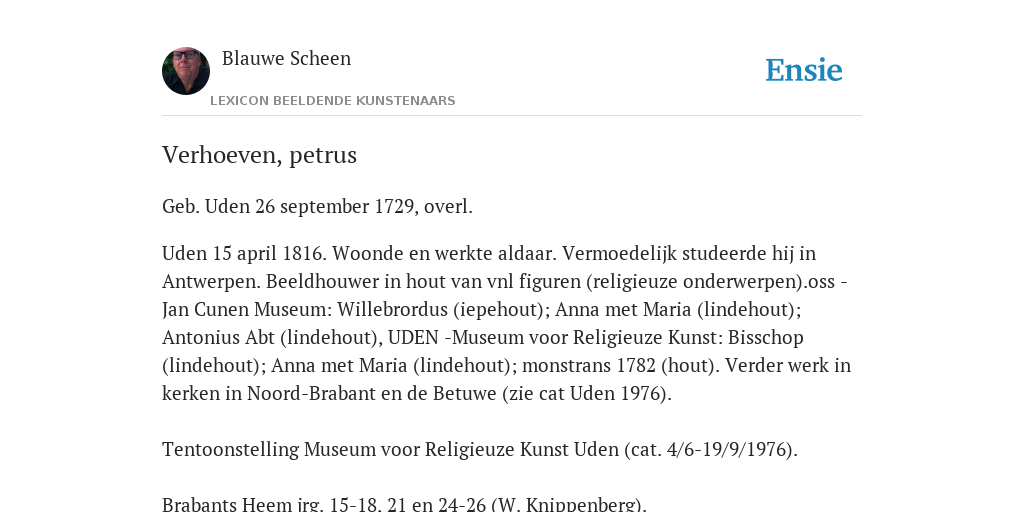Image resolution: width=1024 pixels, height=512 pixels.
Task: Open Blauwe Scheen's profile photo
Action: point(185,71)
